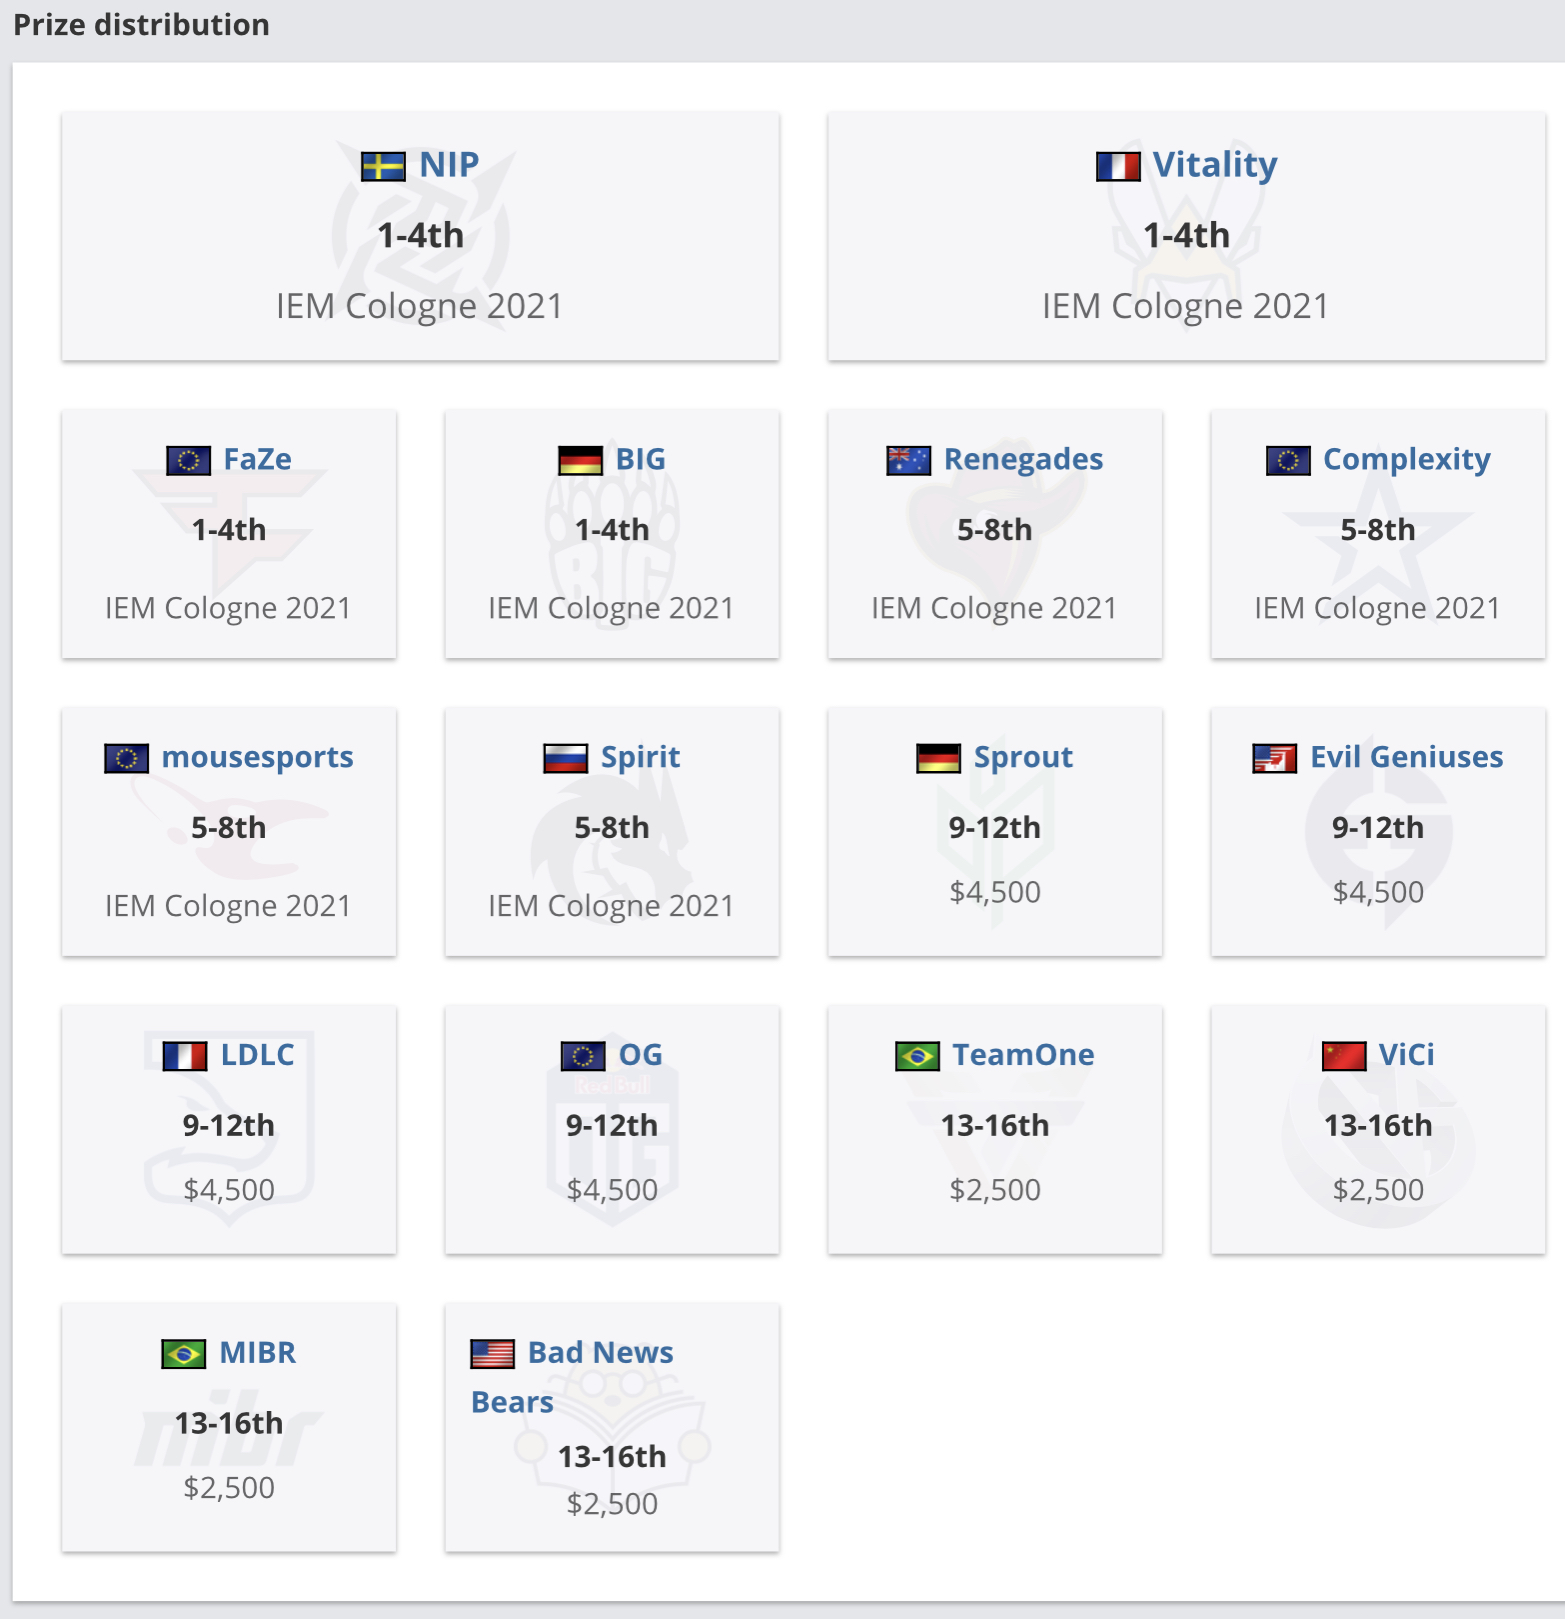Open the LDLC team link
Image resolution: width=1565 pixels, height=1619 pixels.
[x=257, y=1055]
